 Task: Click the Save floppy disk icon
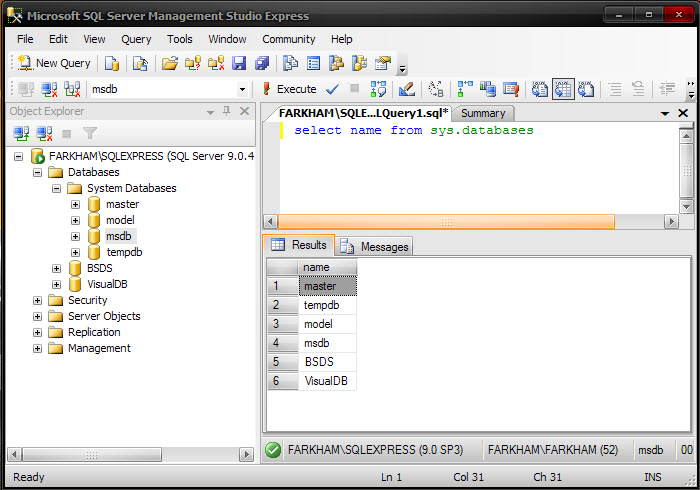click(239, 63)
